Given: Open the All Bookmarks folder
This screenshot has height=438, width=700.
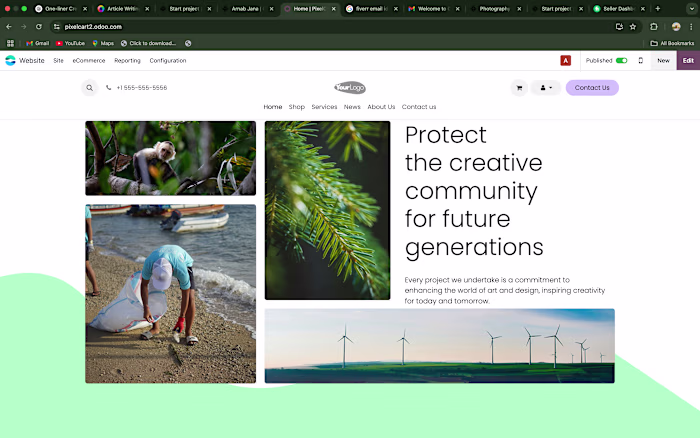Looking at the screenshot, I should coord(672,43).
